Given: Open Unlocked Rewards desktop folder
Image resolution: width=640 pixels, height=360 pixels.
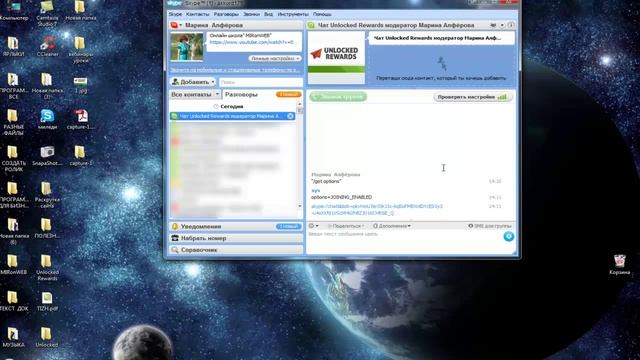Looking at the screenshot, I should coord(47,267).
